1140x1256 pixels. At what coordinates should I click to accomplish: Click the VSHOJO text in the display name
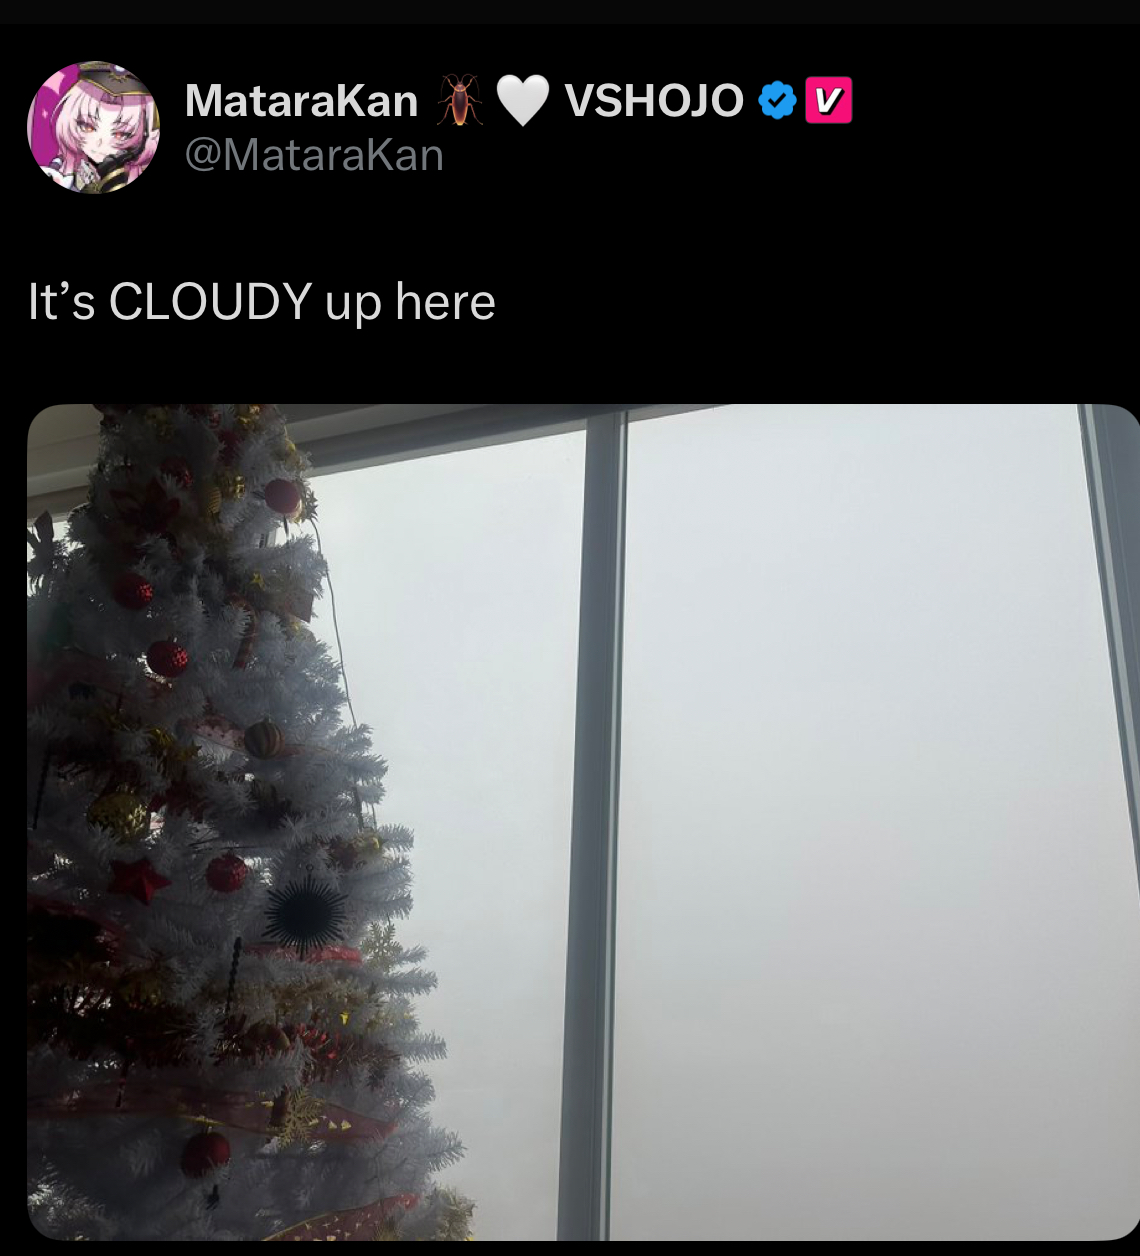click(x=654, y=101)
